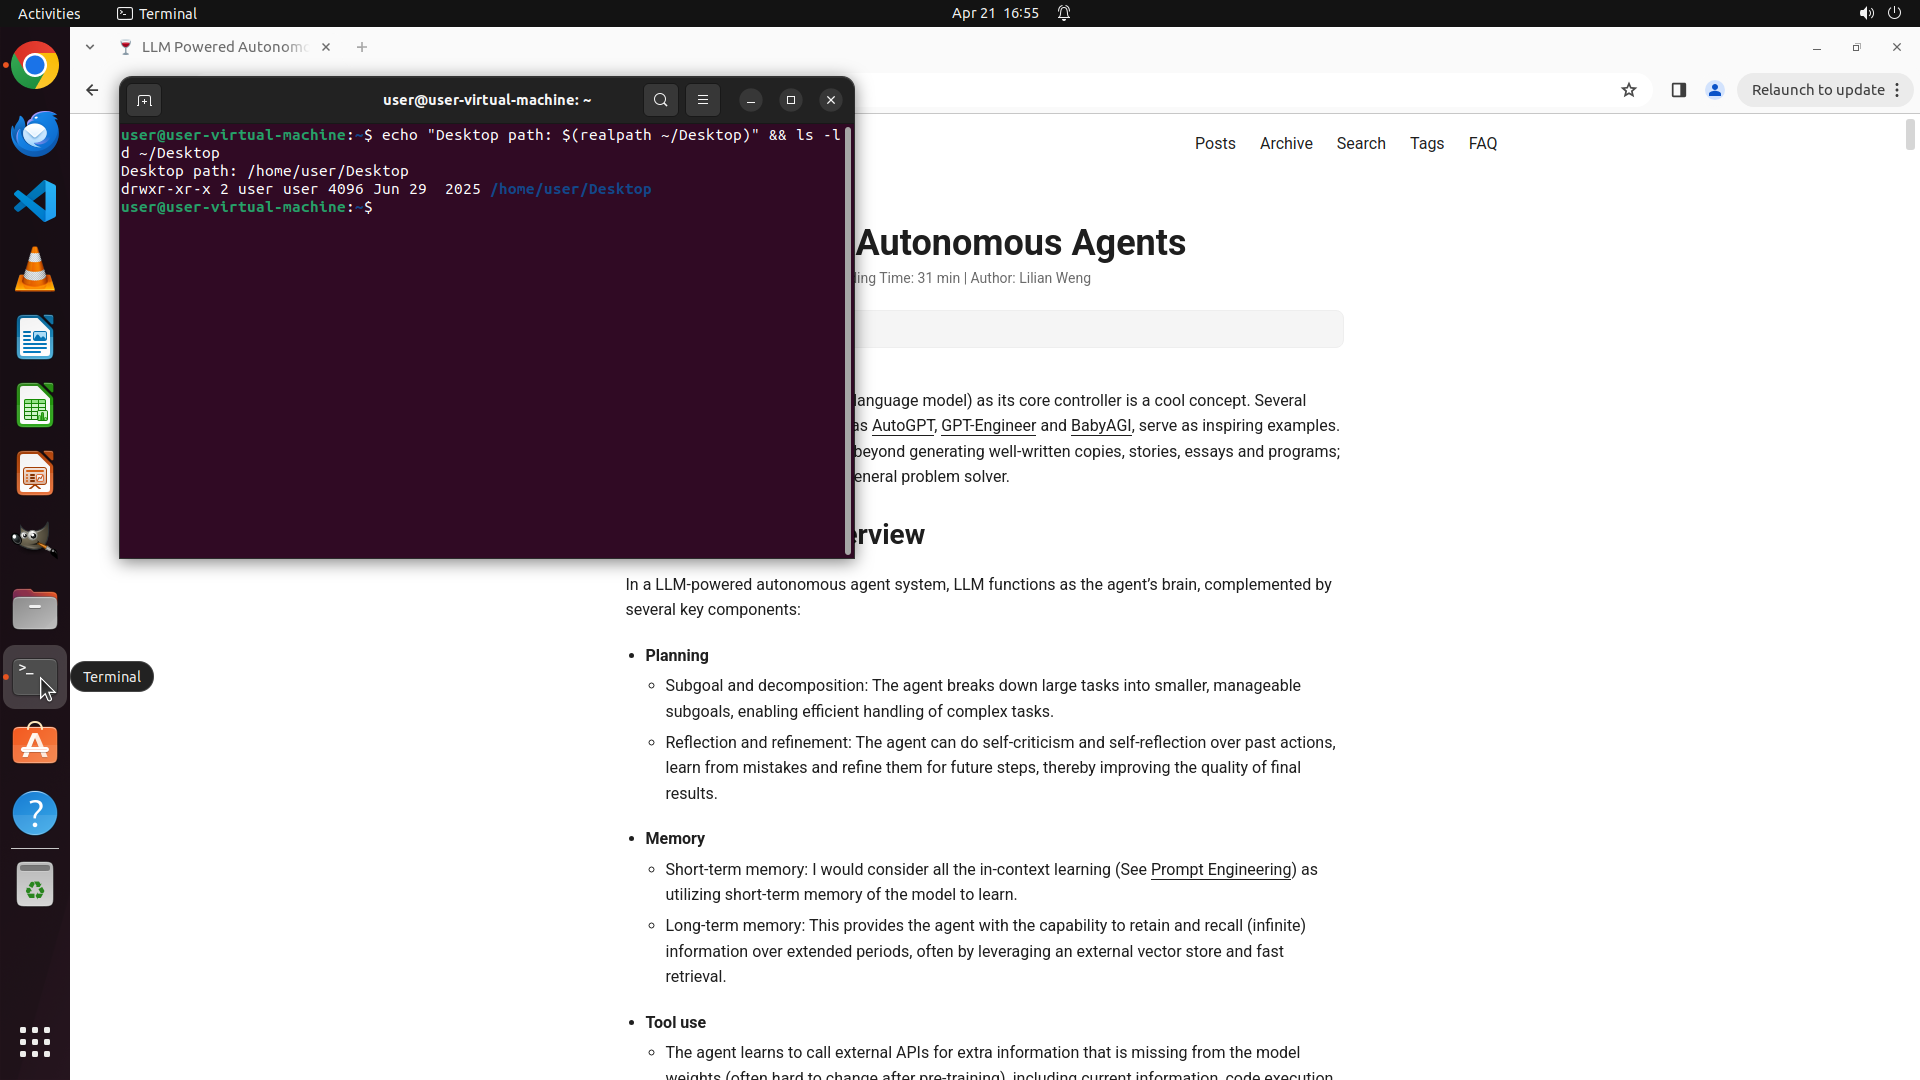The image size is (1920, 1080).
Task: Launch Visual Studio Code from dock
Action: [x=35, y=202]
